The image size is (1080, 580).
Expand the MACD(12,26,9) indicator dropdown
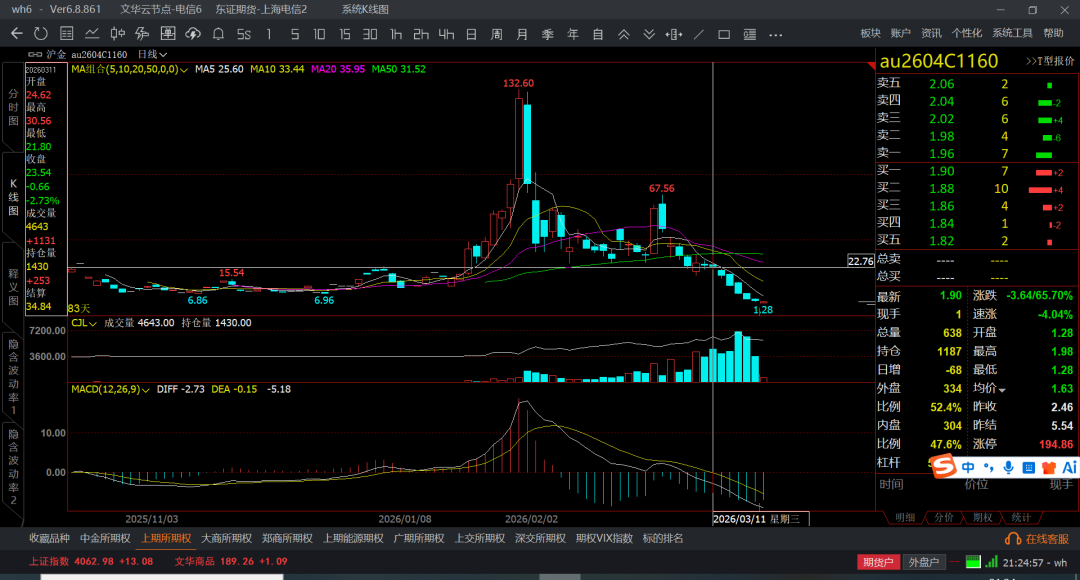click(x=146, y=388)
